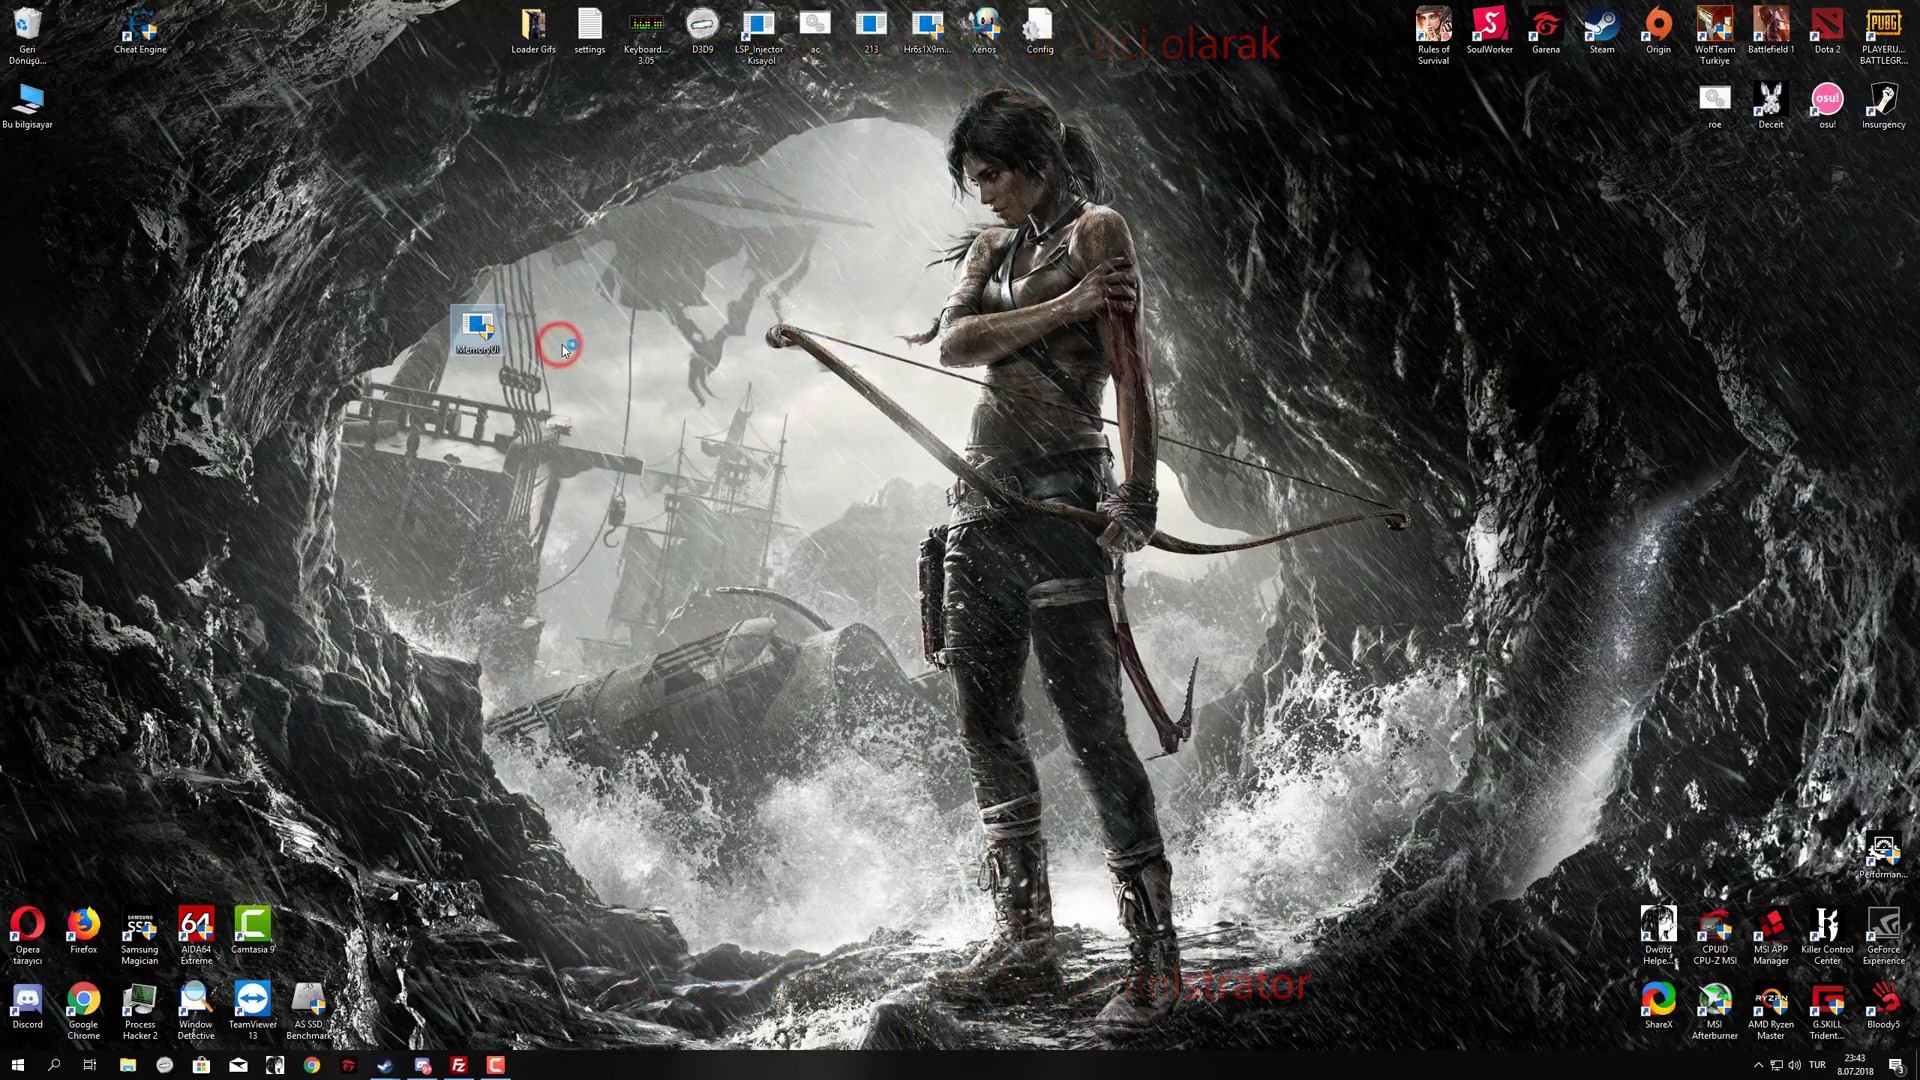Show hidden system tray icons

pos(1758,1065)
